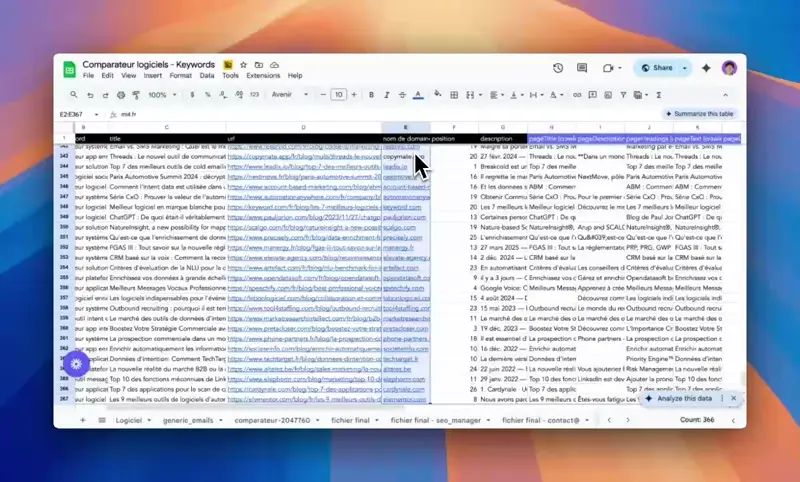Click the move to folder icon

point(259,65)
